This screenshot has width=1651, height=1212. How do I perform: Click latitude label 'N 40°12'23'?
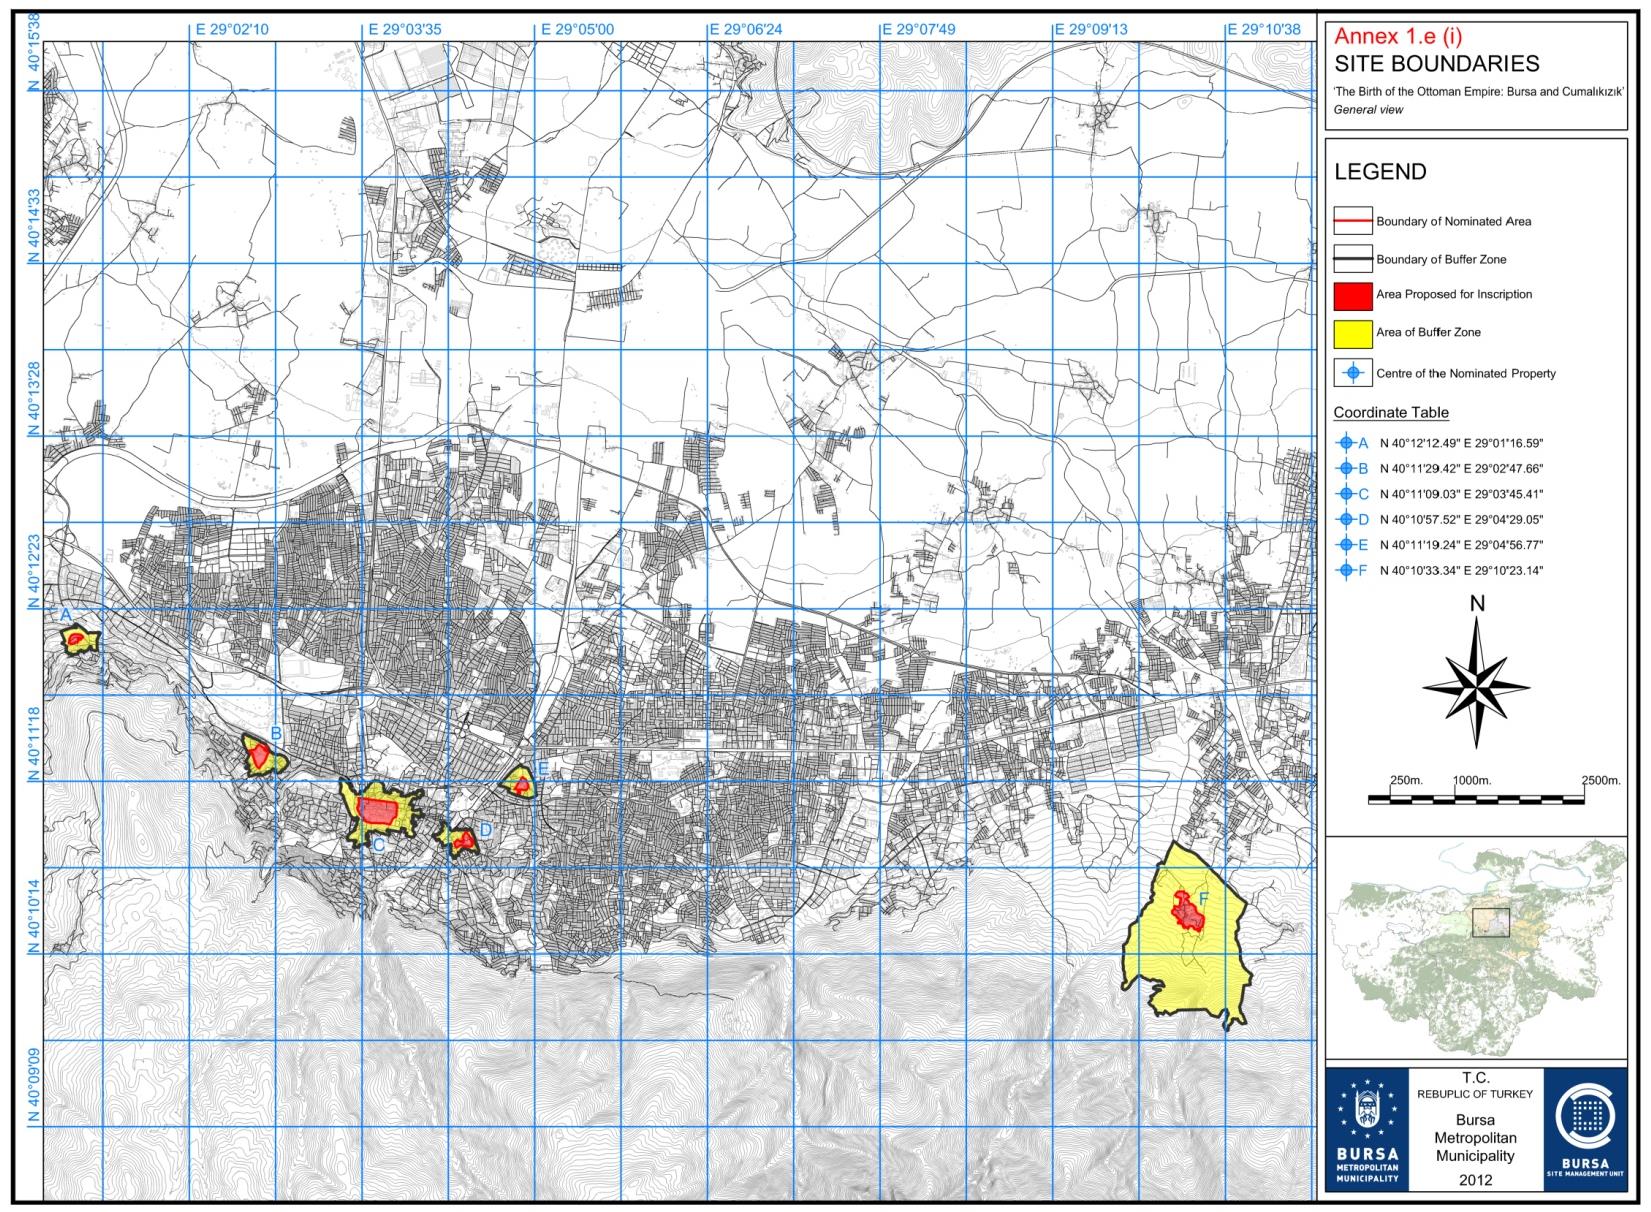[x=34, y=572]
